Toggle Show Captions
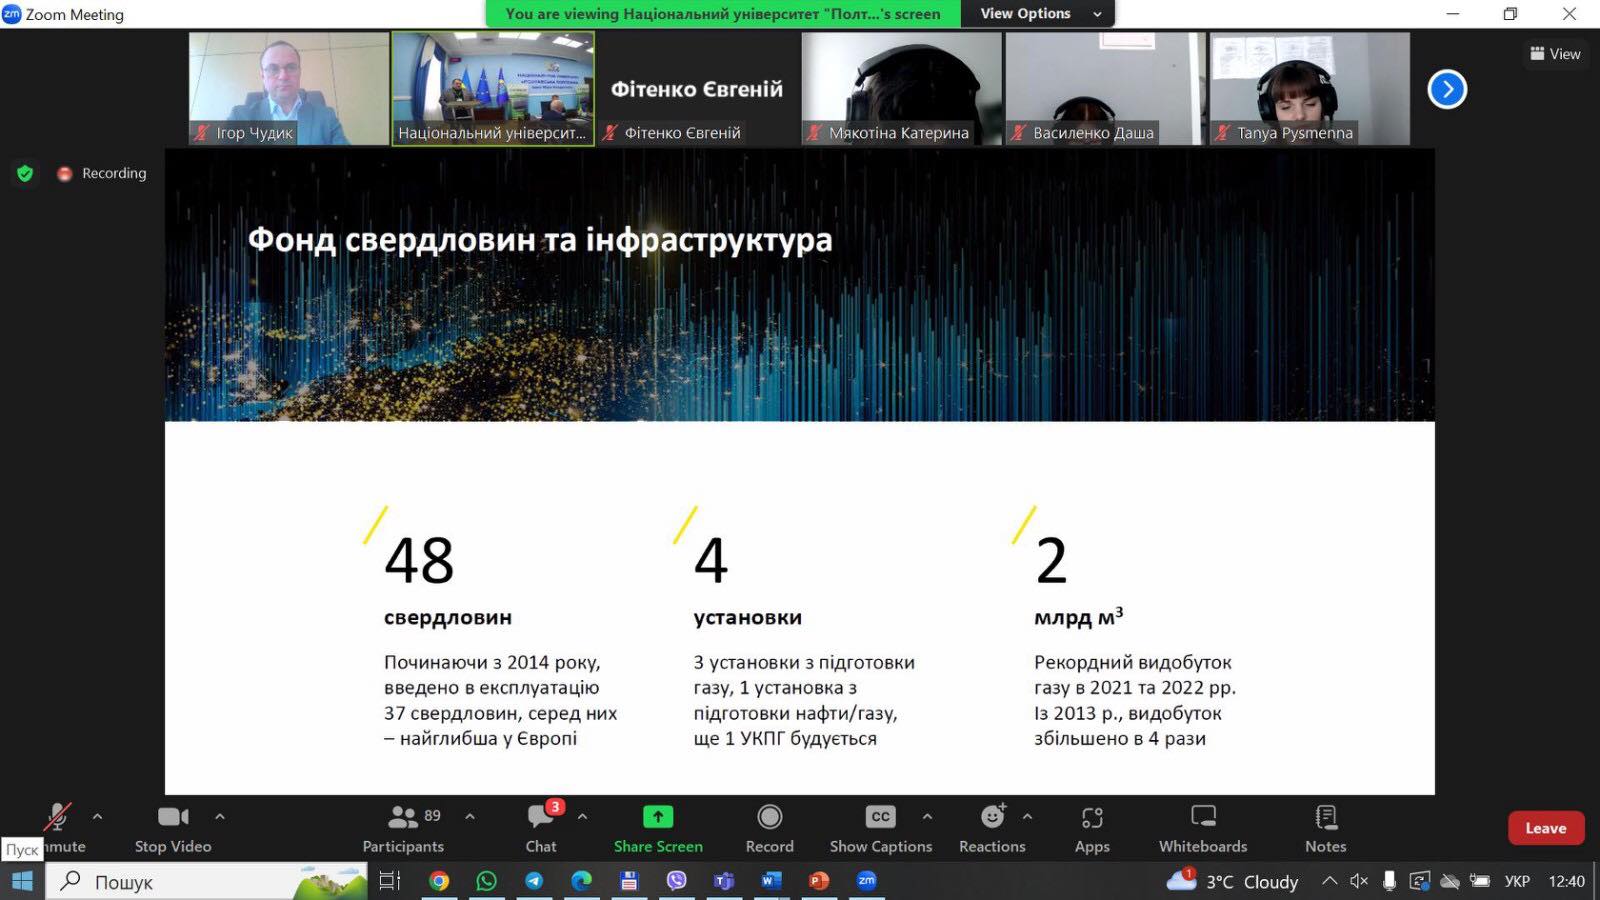1600x900 pixels. click(x=880, y=828)
